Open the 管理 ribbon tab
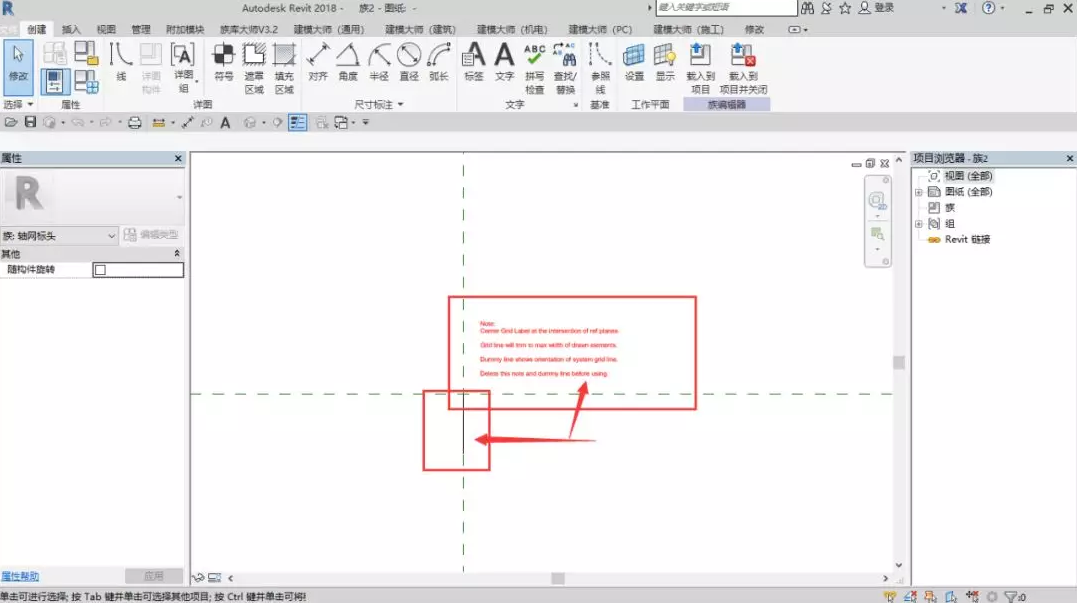The height and width of the screenshot is (603, 1077). pyautogui.click(x=141, y=30)
